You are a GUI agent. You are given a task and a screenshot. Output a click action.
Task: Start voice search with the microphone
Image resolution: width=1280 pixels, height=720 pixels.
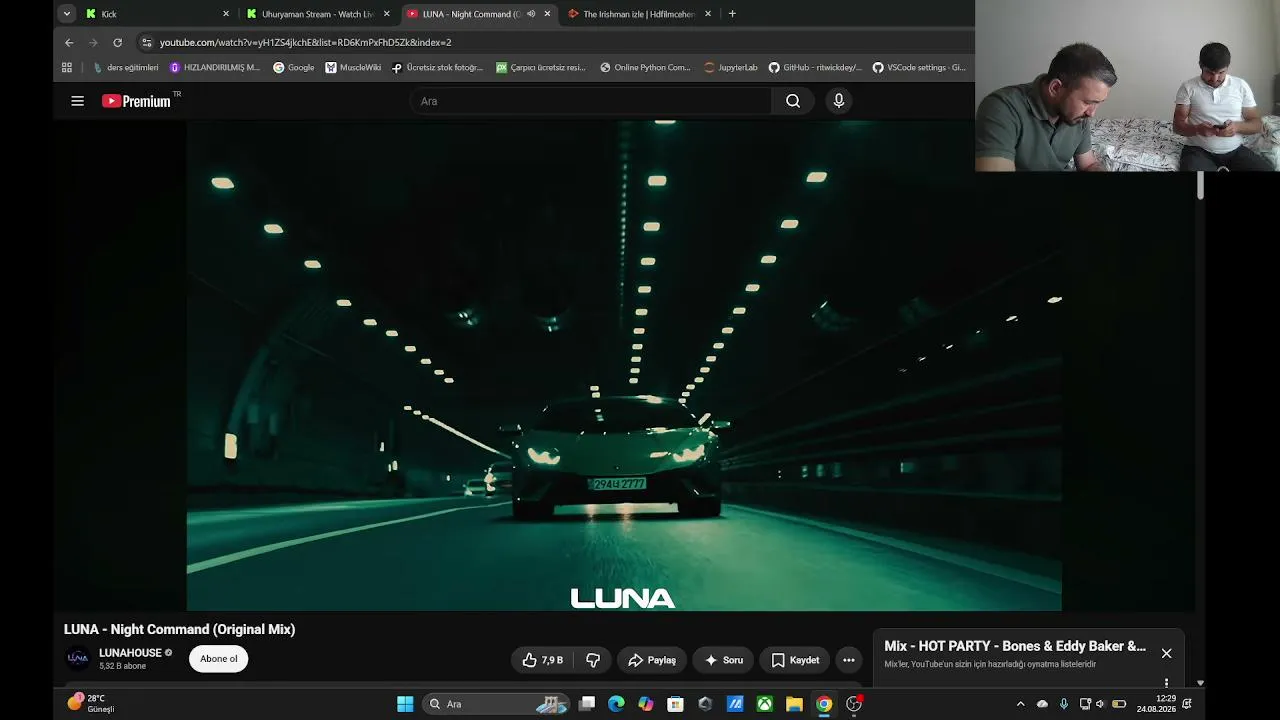tap(839, 101)
